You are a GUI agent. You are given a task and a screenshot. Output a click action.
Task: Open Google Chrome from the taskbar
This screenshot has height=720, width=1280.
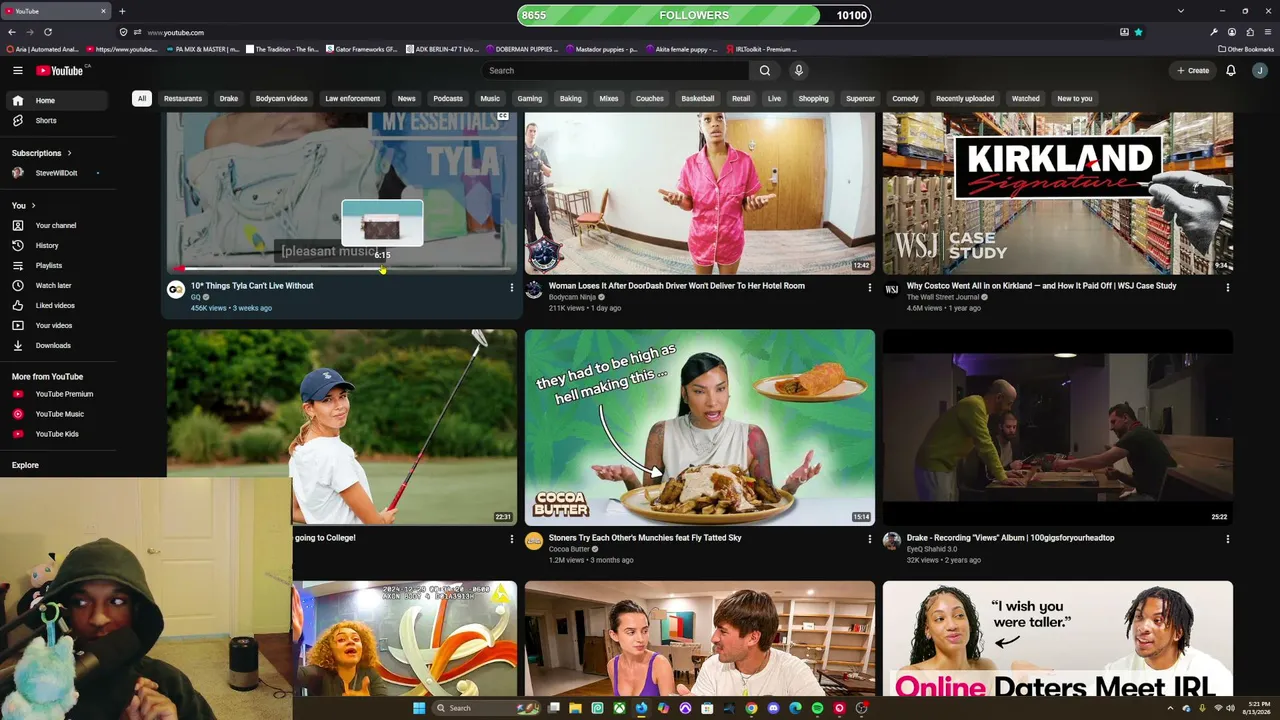click(751, 708)
